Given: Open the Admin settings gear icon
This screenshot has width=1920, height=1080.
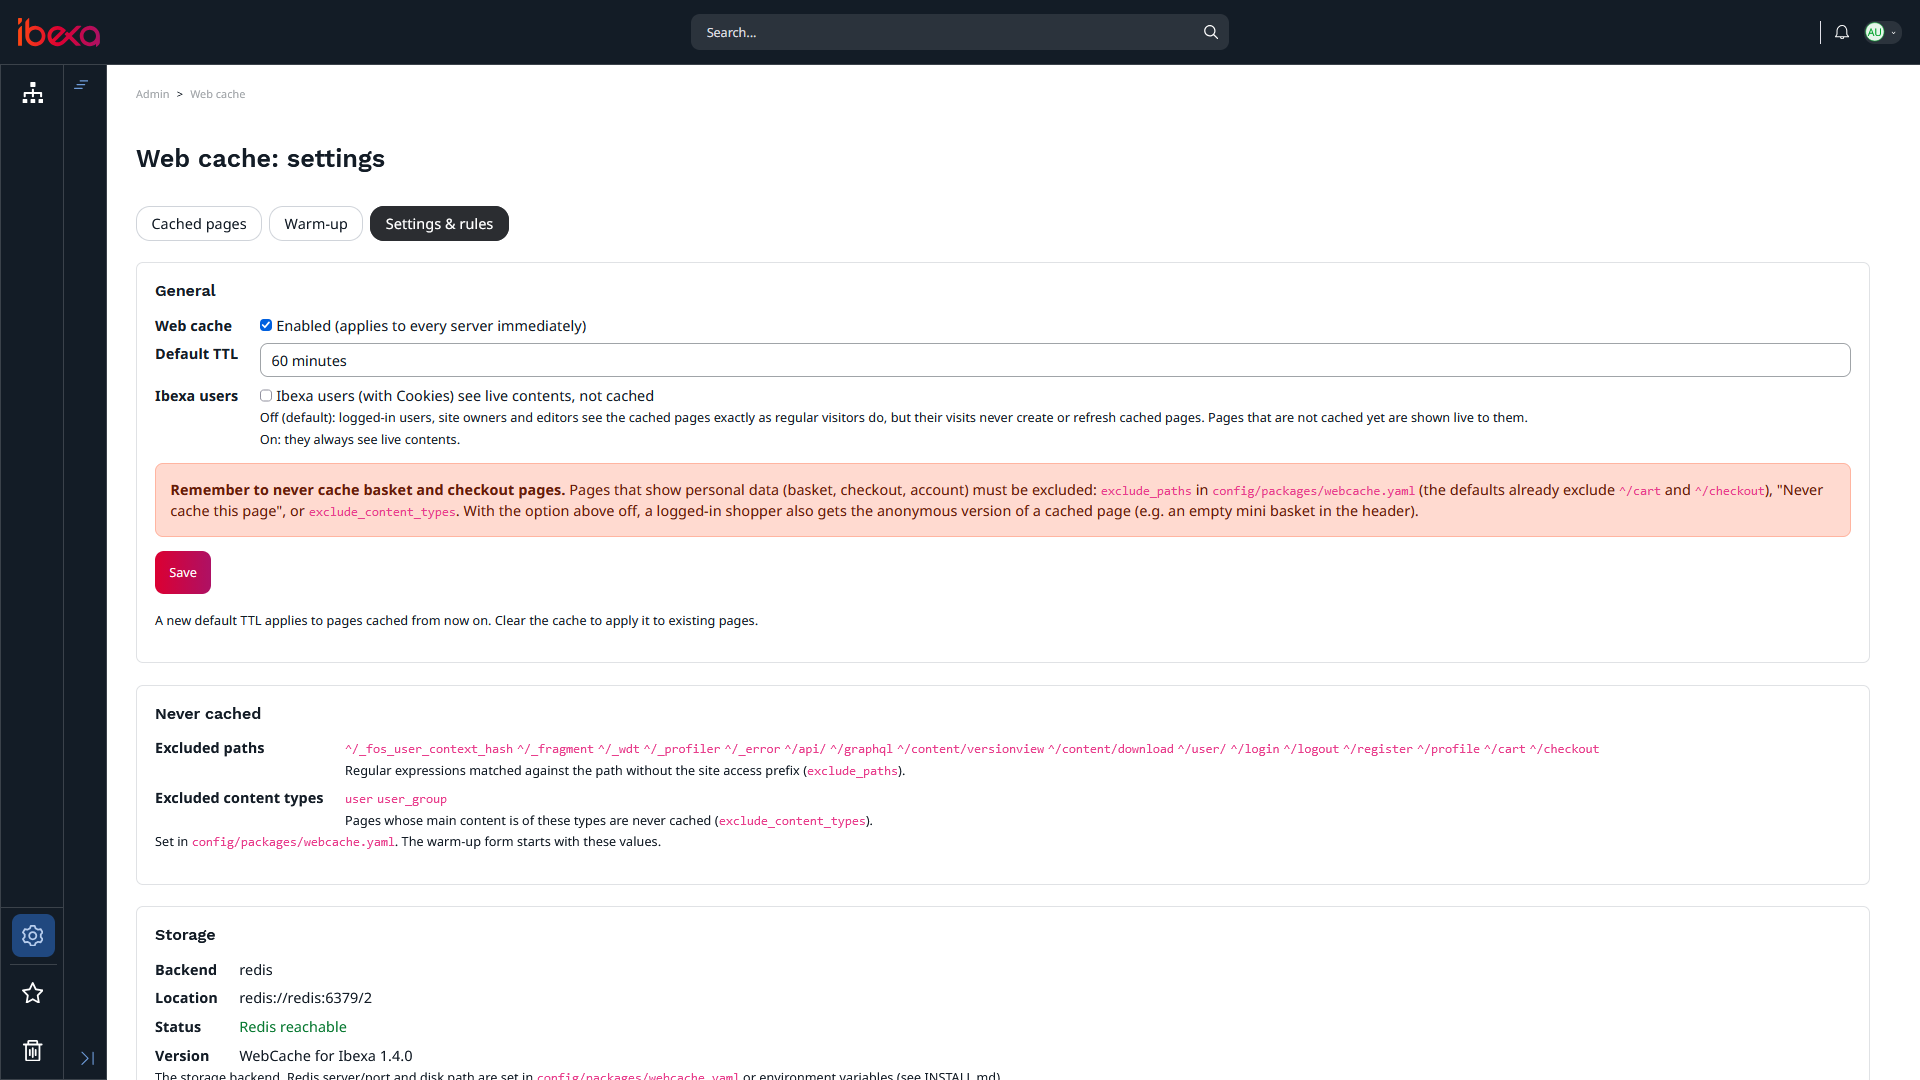Looking at the screenshot, I should 33,935.
